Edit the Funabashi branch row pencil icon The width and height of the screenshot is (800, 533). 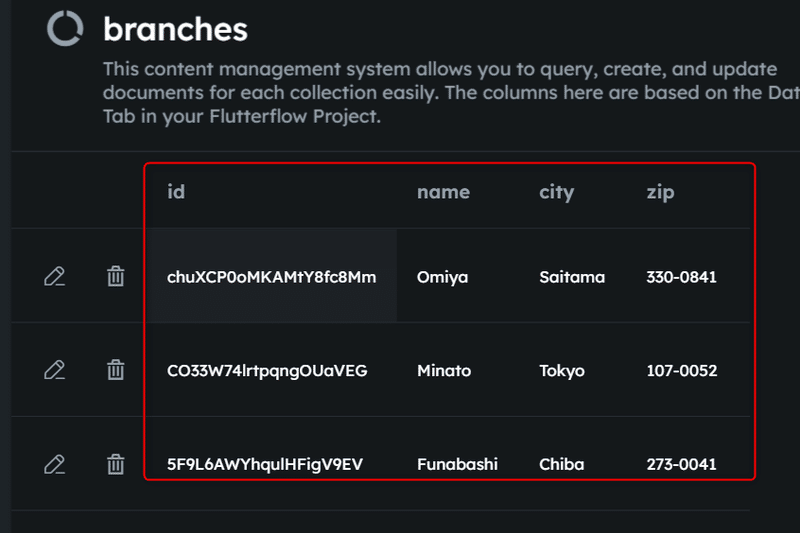(x=55, y=465)
